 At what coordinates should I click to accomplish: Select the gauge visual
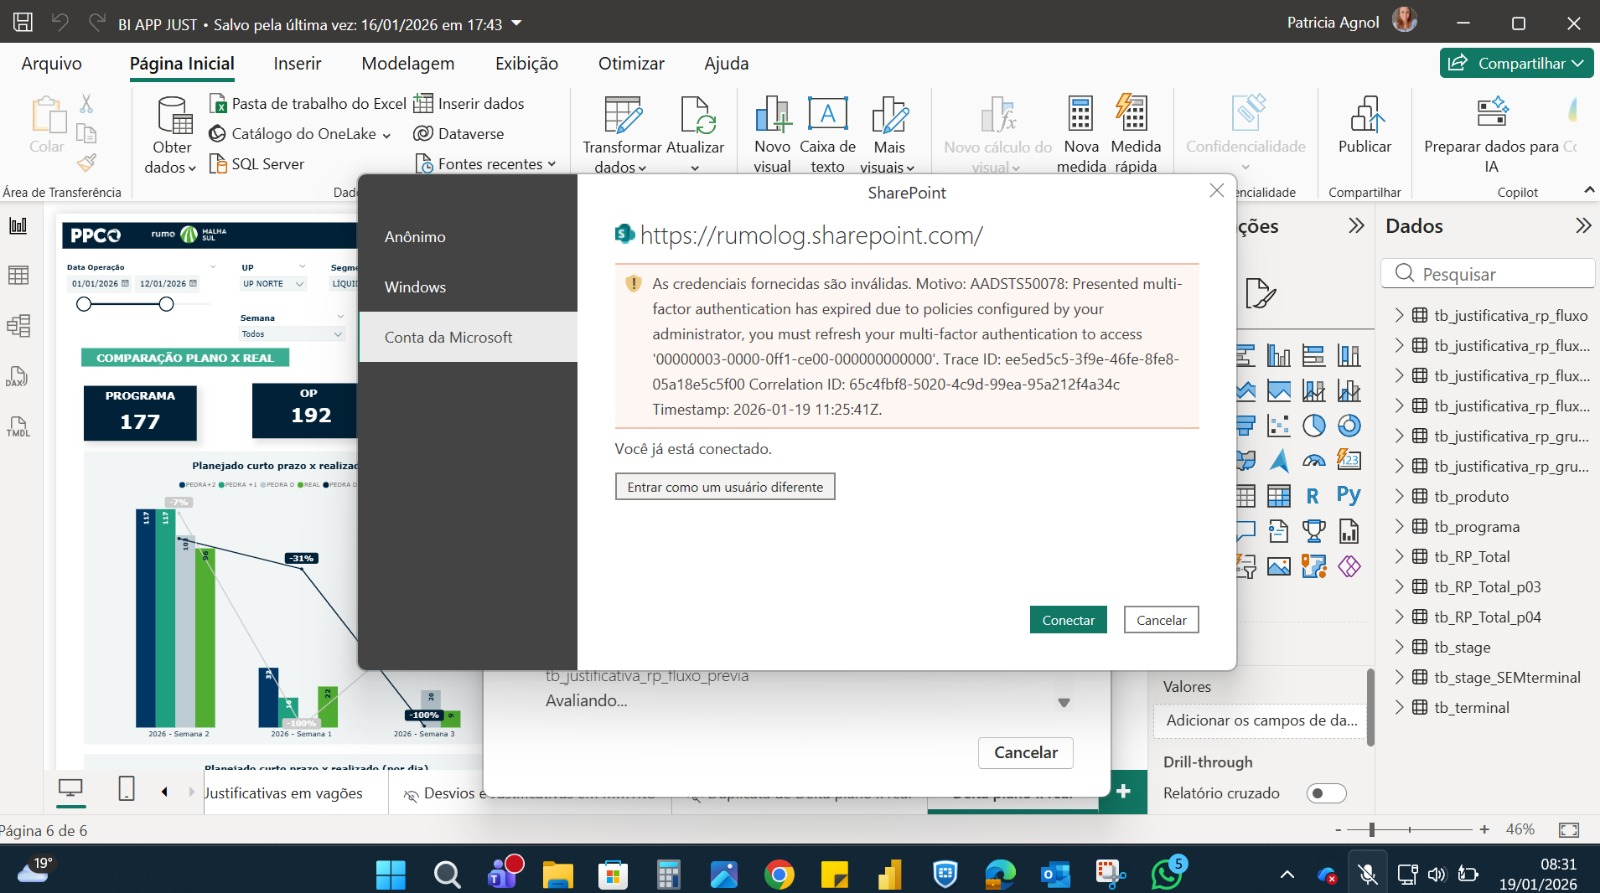[1314, 460]
